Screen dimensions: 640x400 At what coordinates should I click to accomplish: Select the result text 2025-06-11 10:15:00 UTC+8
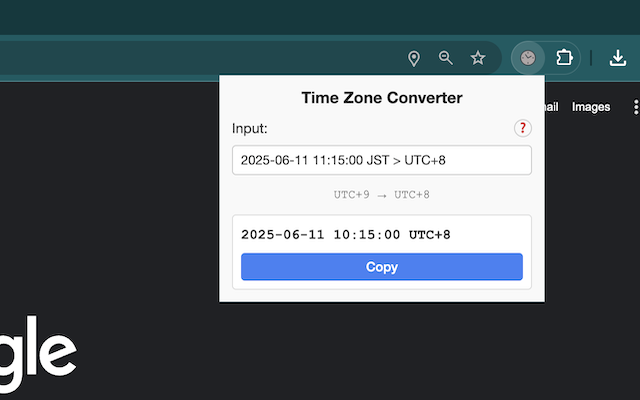(346, 235)
